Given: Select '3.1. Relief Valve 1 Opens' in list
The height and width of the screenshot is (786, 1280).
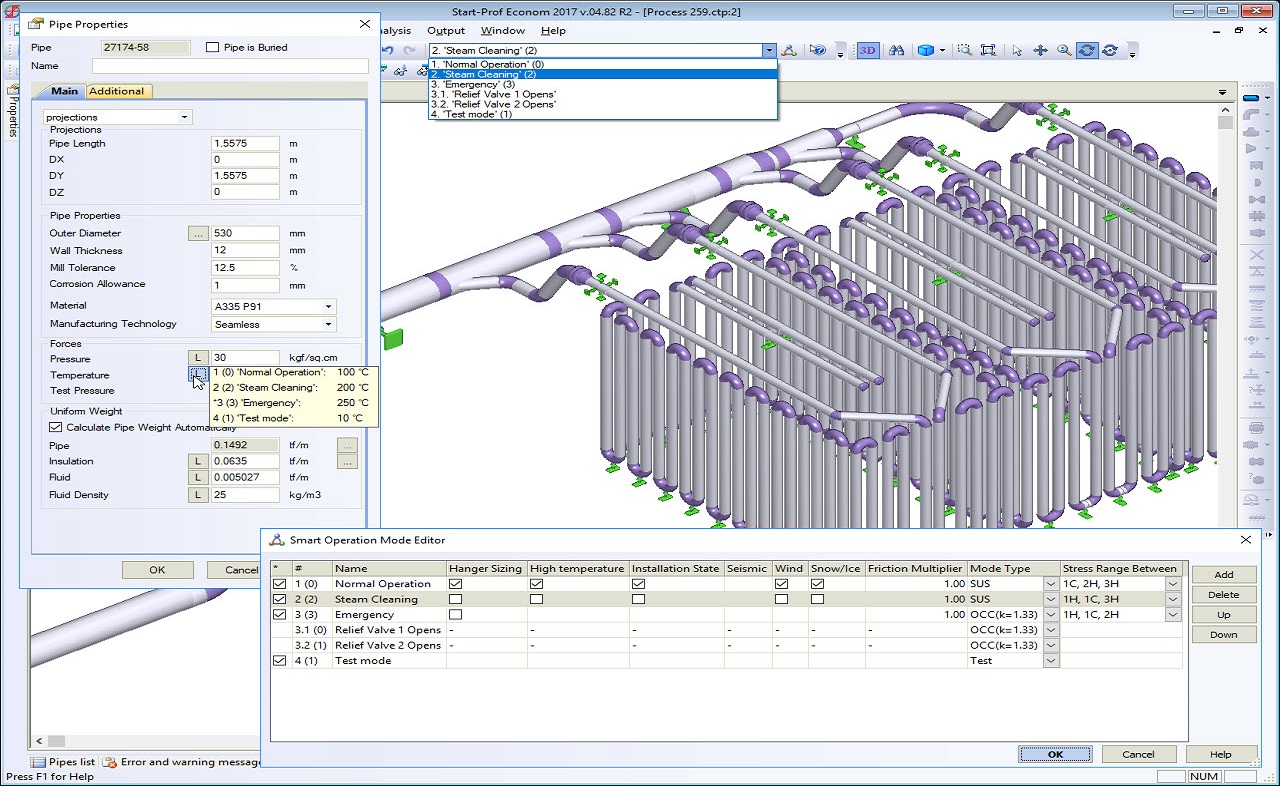Looking at the screenshot, I should pos(603,94).
